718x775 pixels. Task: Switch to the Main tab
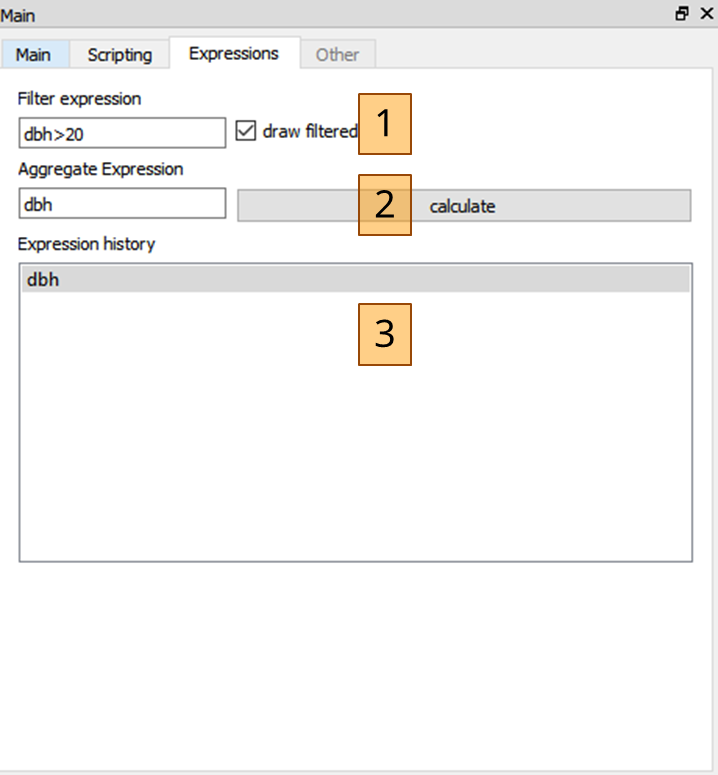(x=33, y=54)
